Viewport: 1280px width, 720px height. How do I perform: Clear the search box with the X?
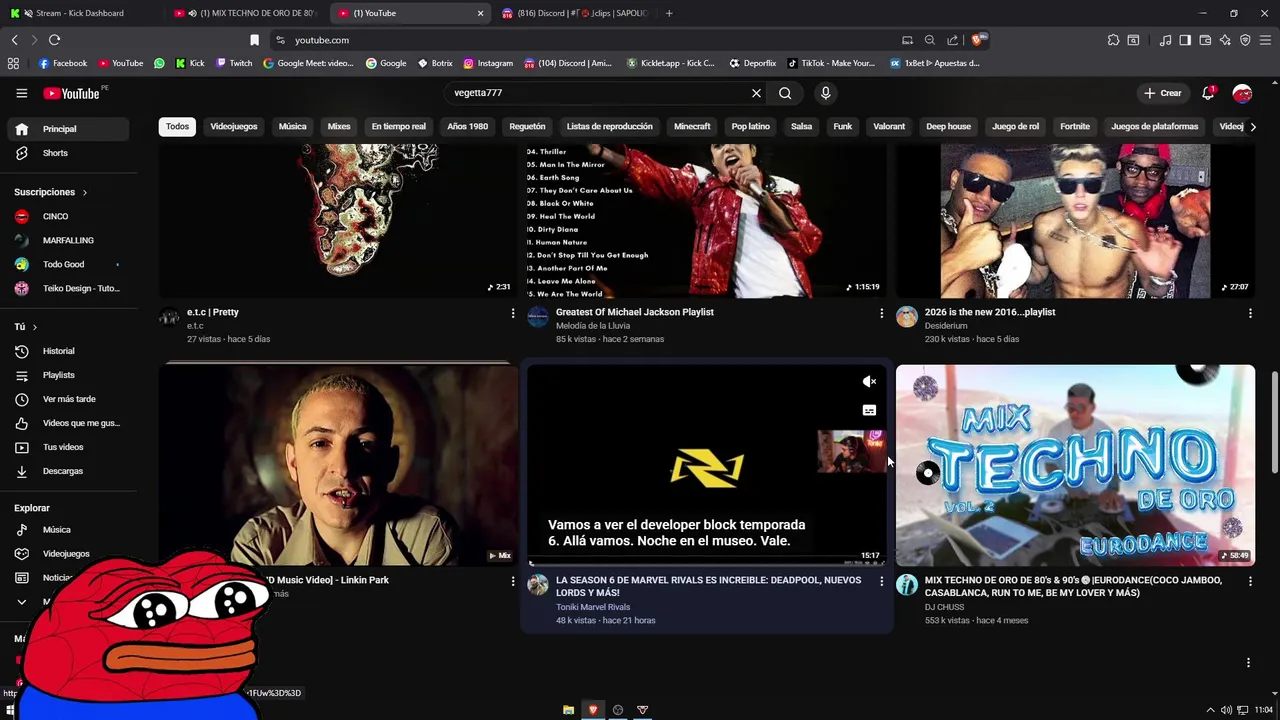(756, 93)
